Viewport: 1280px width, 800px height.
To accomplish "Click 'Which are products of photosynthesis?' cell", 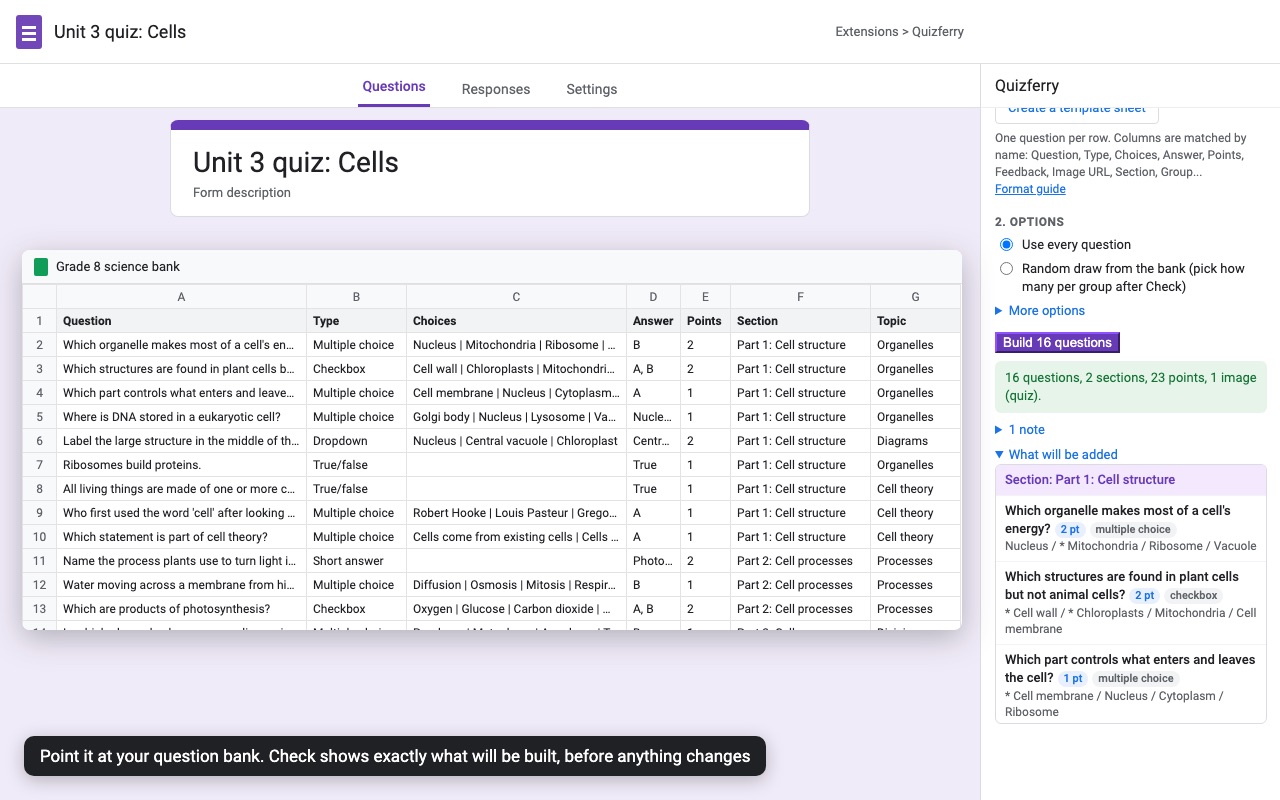I will pyautogui.click(x=181, y=609).
